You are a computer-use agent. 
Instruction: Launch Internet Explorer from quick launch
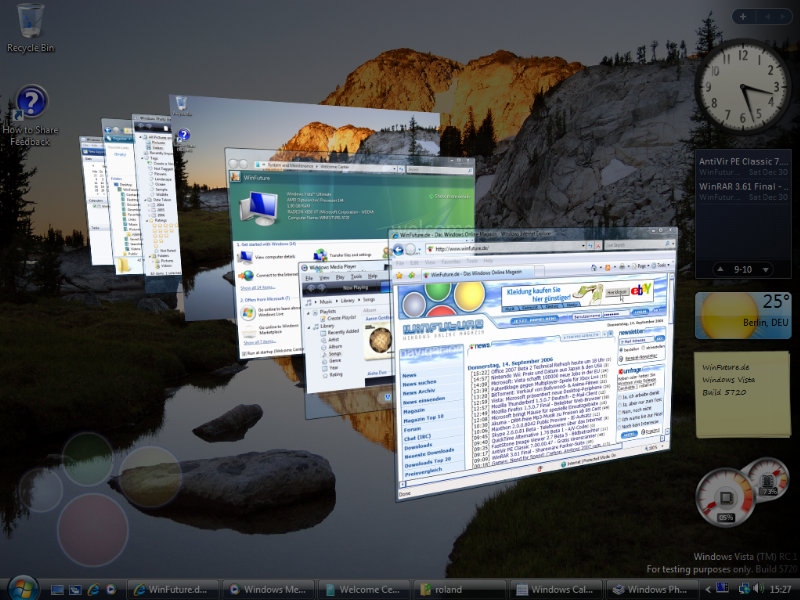pyautogui.click(x=93, y=590)
